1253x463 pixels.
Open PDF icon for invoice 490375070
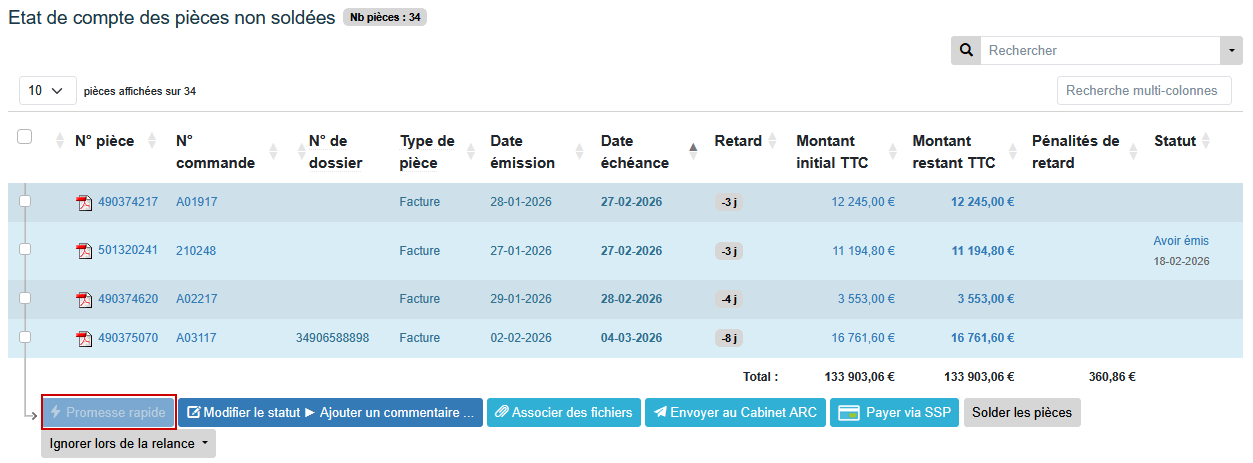[x=84, y=339]
